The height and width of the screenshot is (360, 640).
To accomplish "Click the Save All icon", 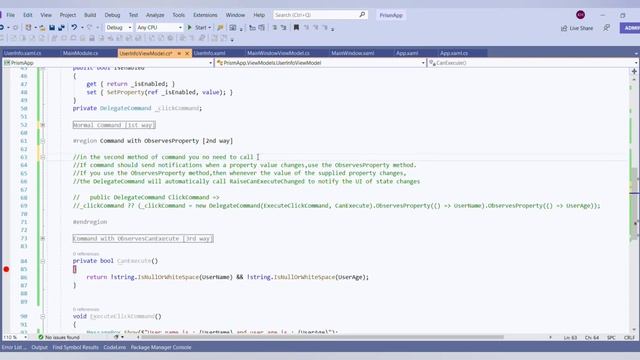I will click(x=61, y=28).
